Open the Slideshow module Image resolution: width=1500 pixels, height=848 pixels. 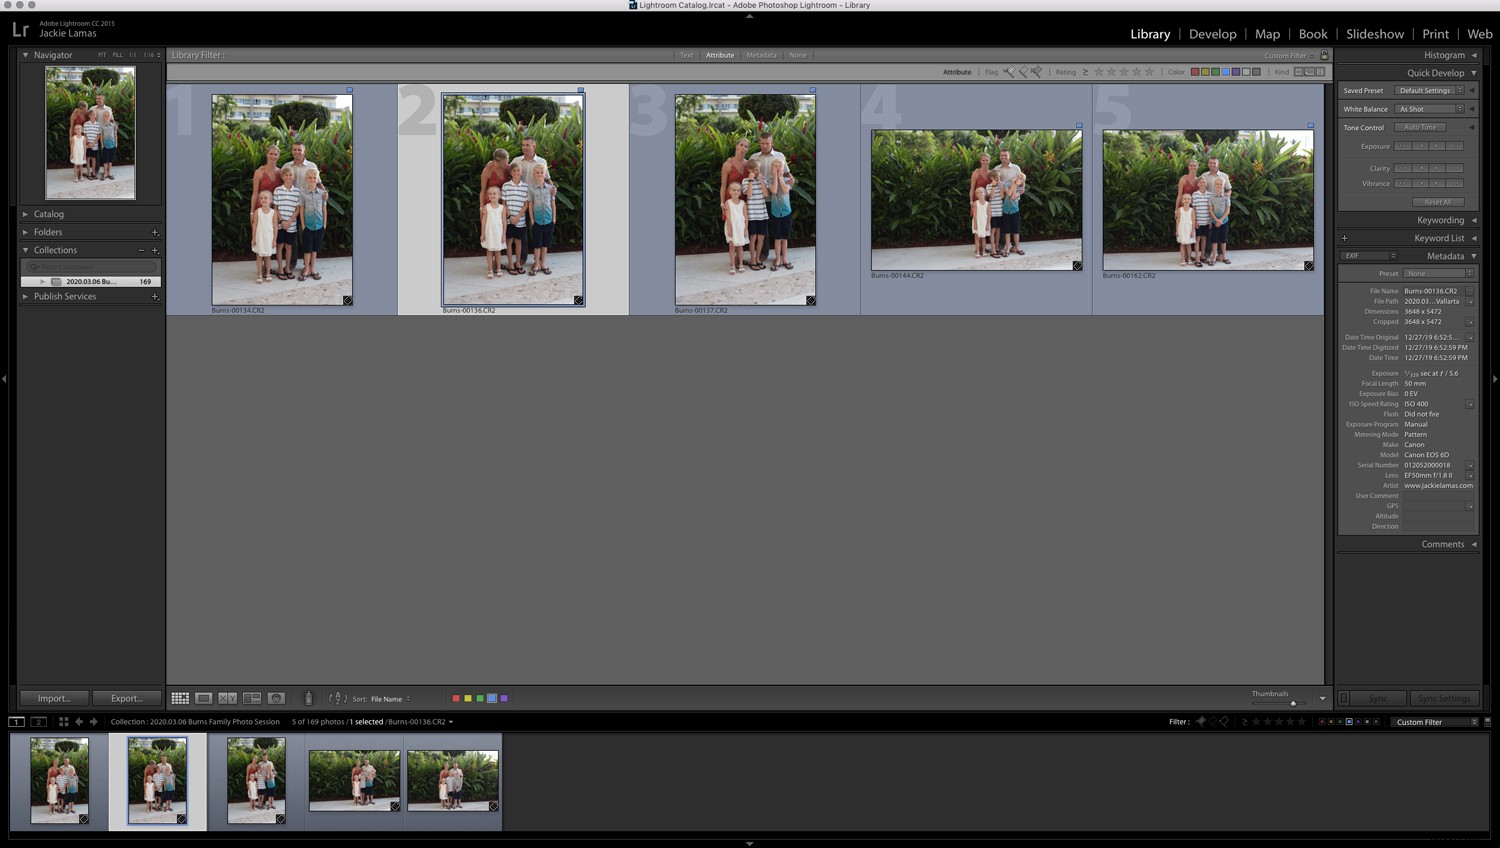(1375, 33)
